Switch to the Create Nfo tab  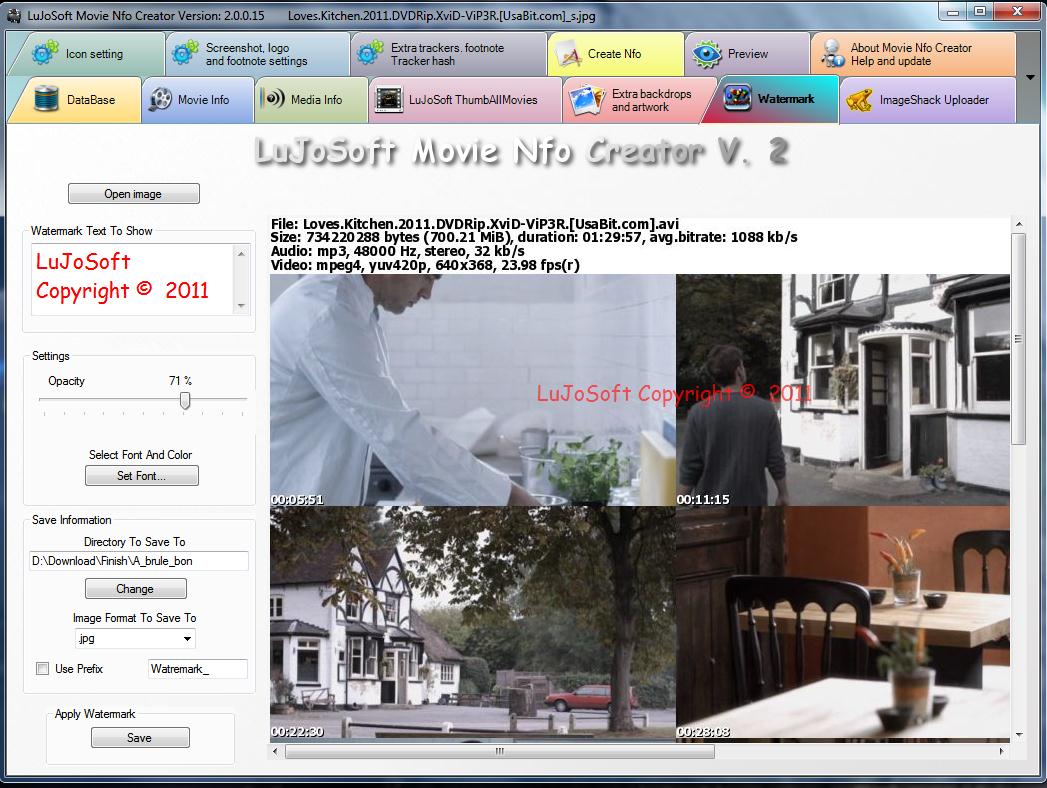tap(616, 53)
